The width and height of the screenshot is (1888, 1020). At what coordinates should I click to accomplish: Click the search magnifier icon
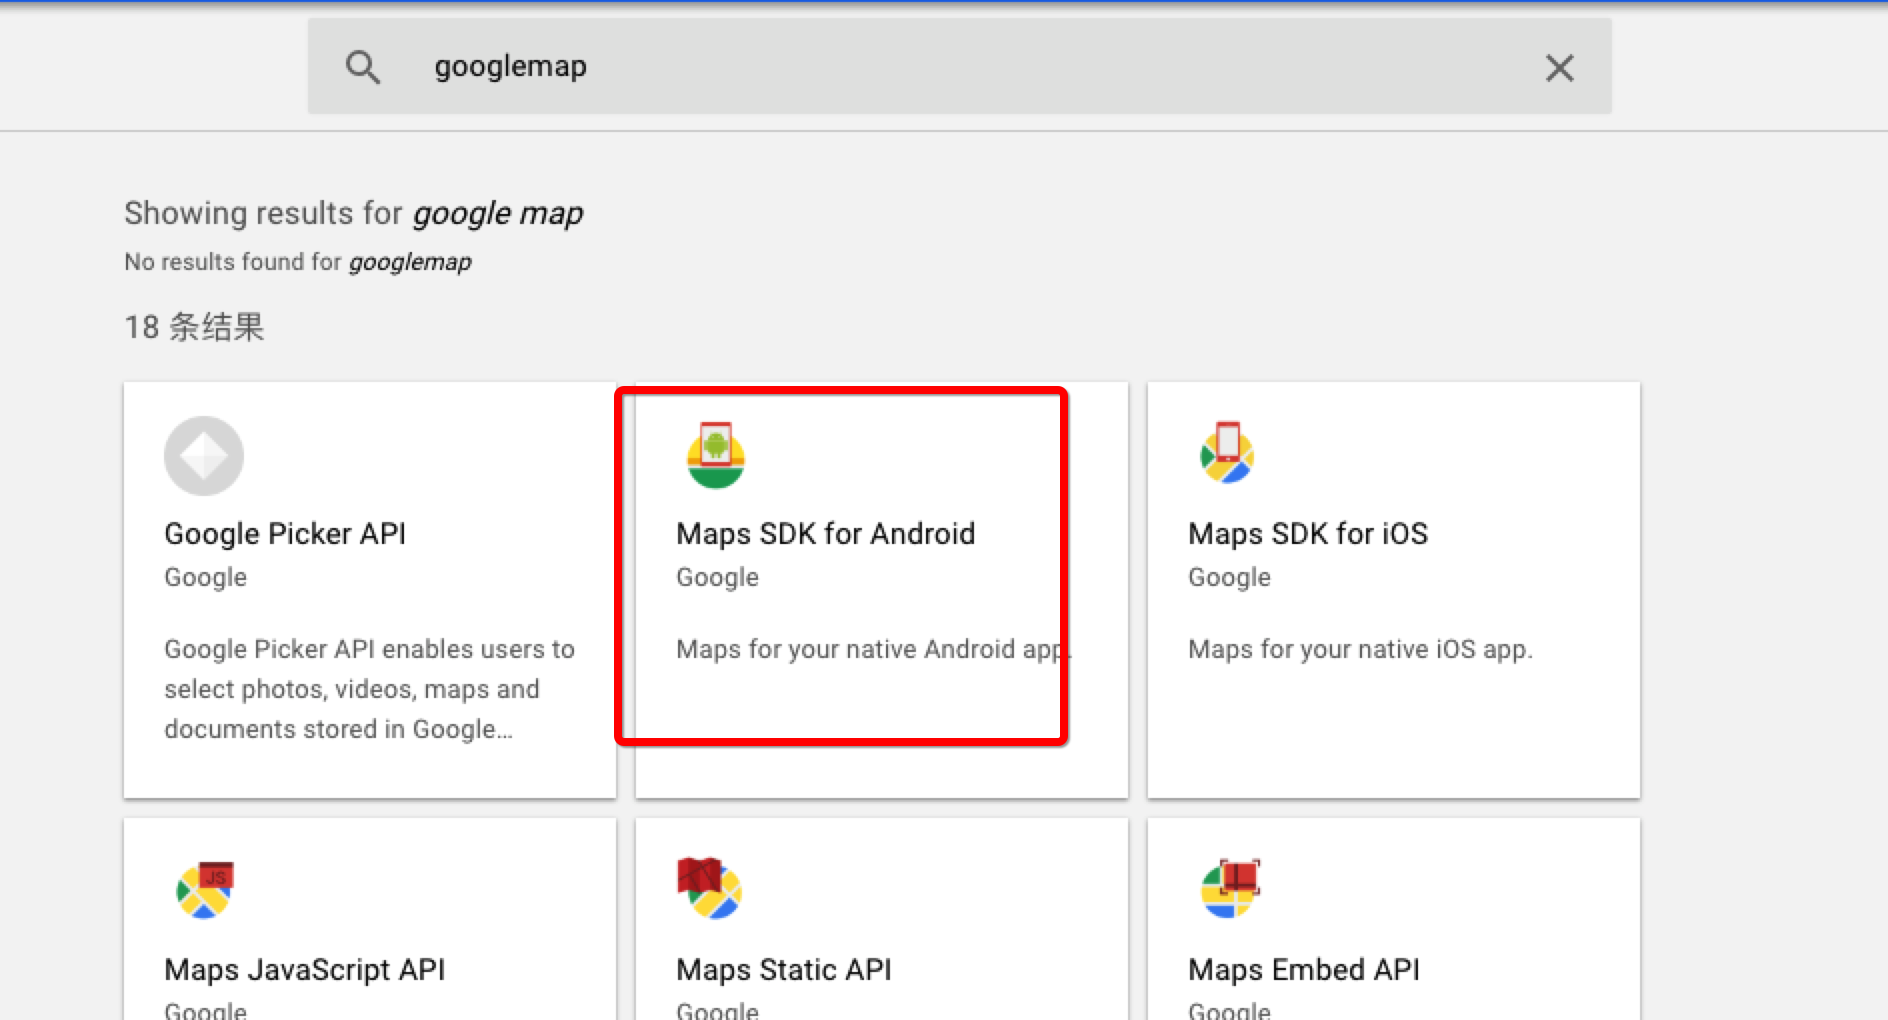click(x=363, y=67)
